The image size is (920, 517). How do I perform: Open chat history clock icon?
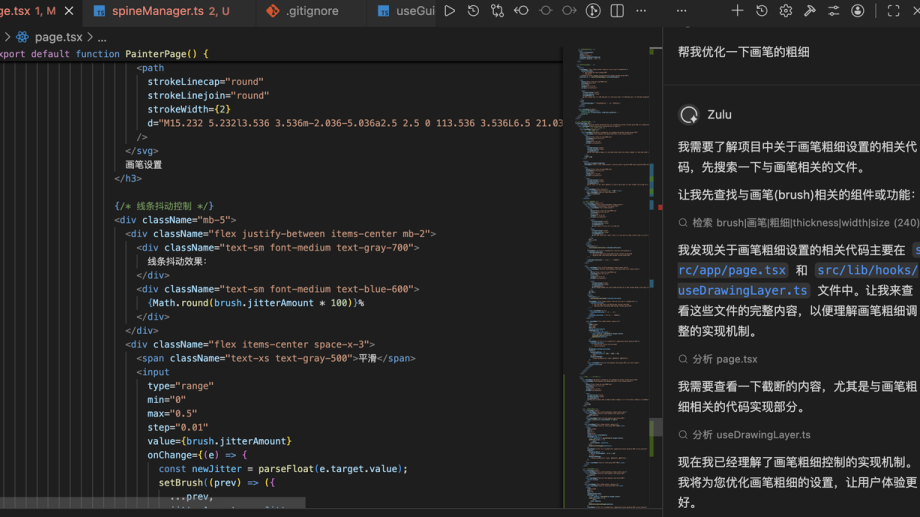tap(761, 11)
